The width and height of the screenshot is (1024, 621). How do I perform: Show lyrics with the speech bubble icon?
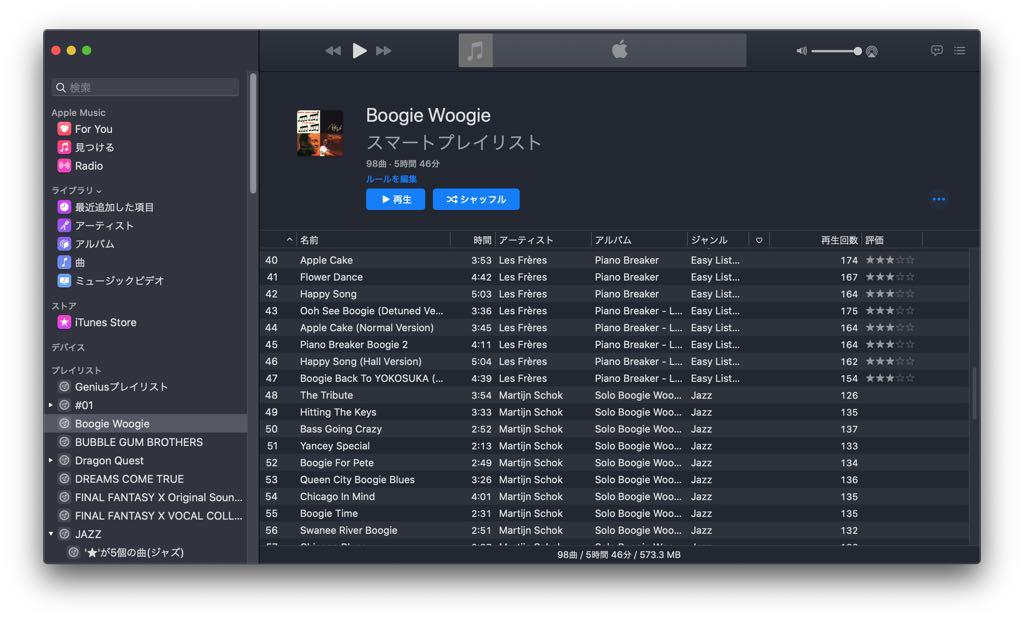point(936,50)
